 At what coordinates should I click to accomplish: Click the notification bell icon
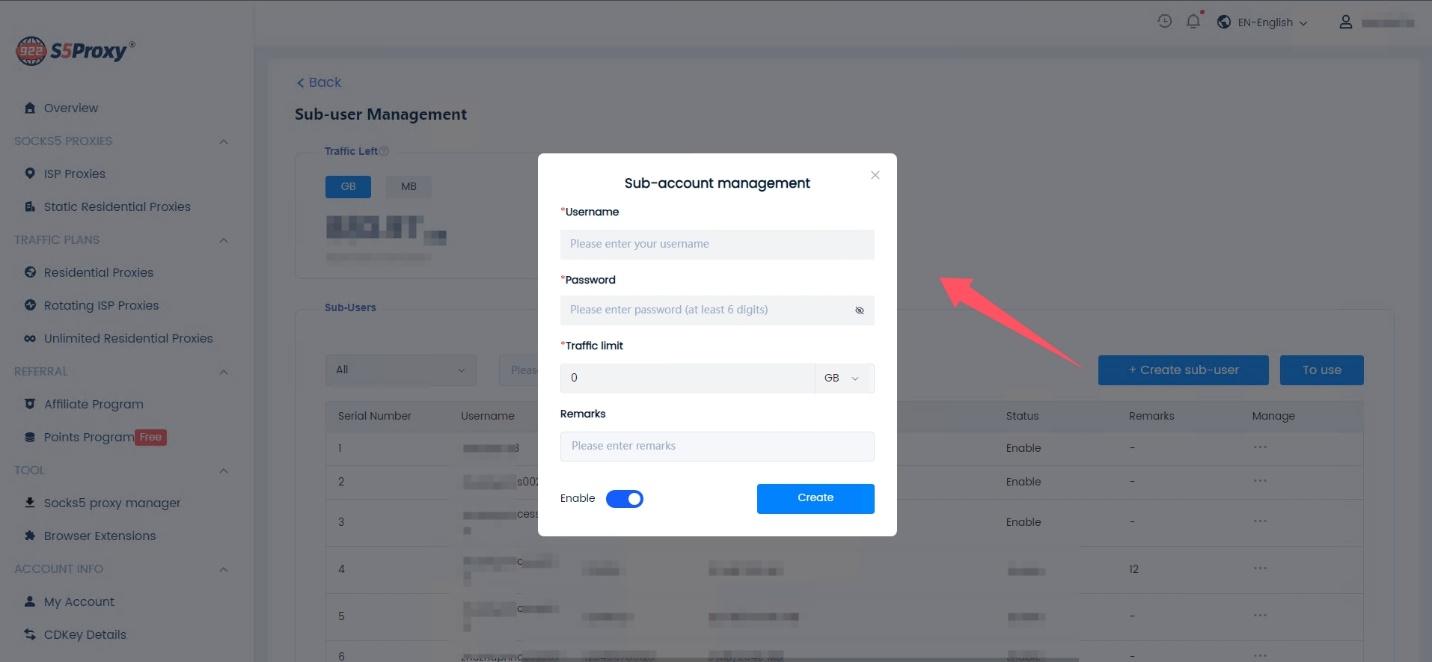click(x=1193, y=21)
